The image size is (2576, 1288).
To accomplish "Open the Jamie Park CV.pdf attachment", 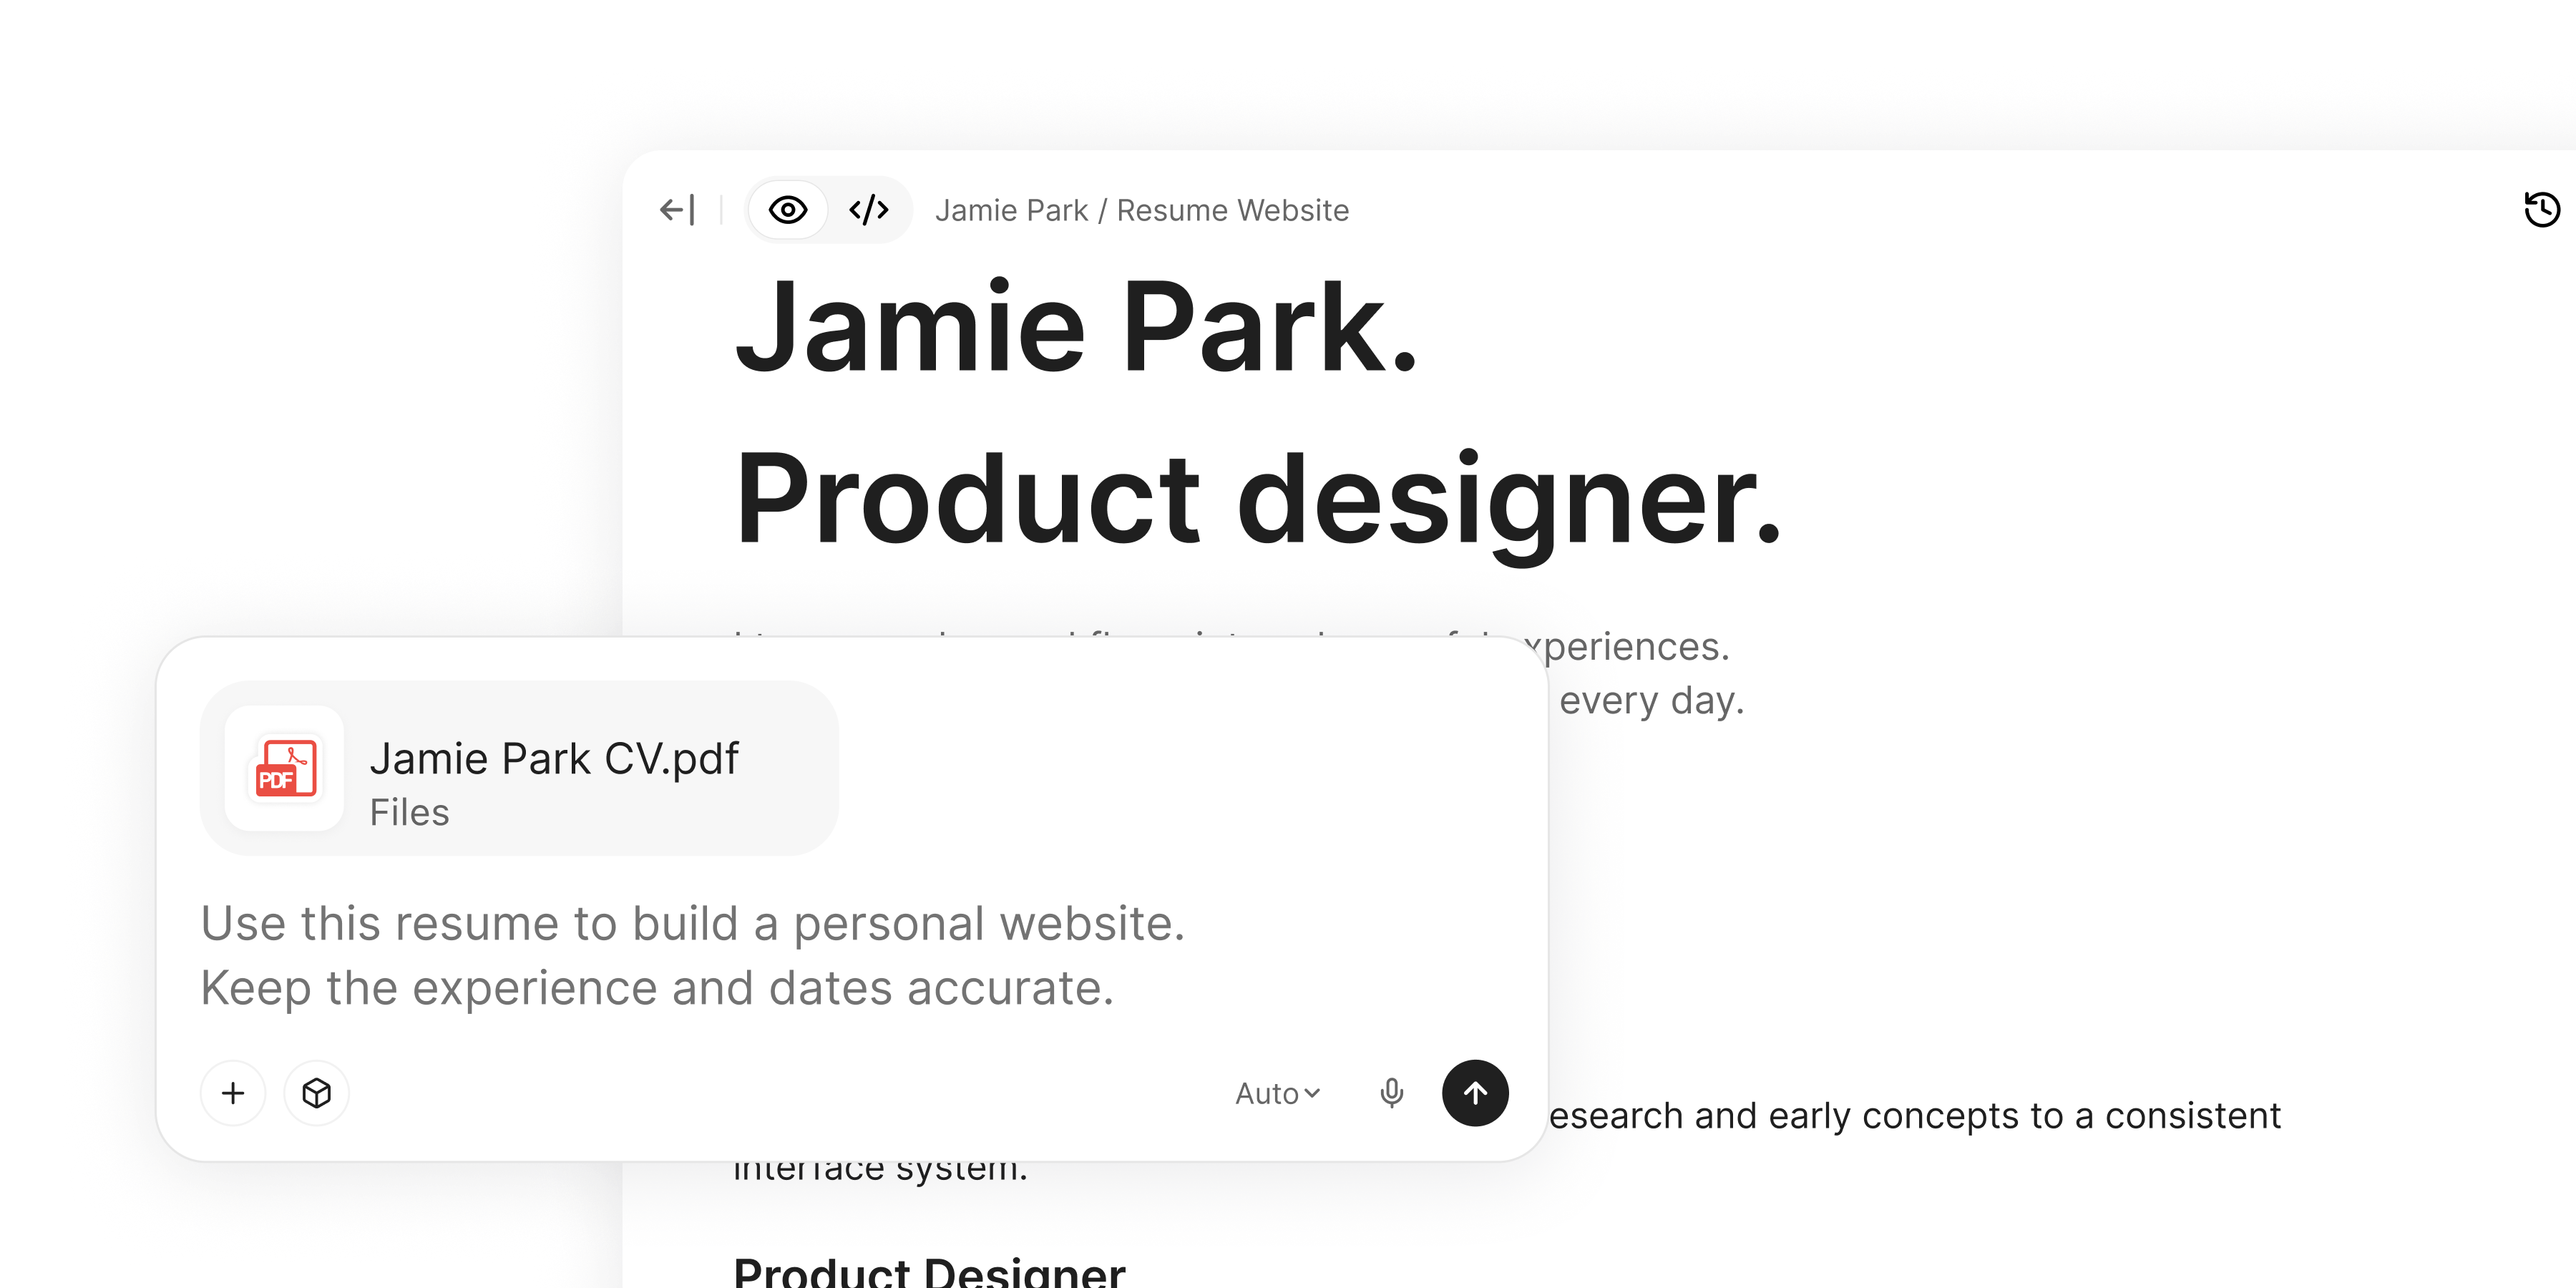I will (x=519, y=768).
